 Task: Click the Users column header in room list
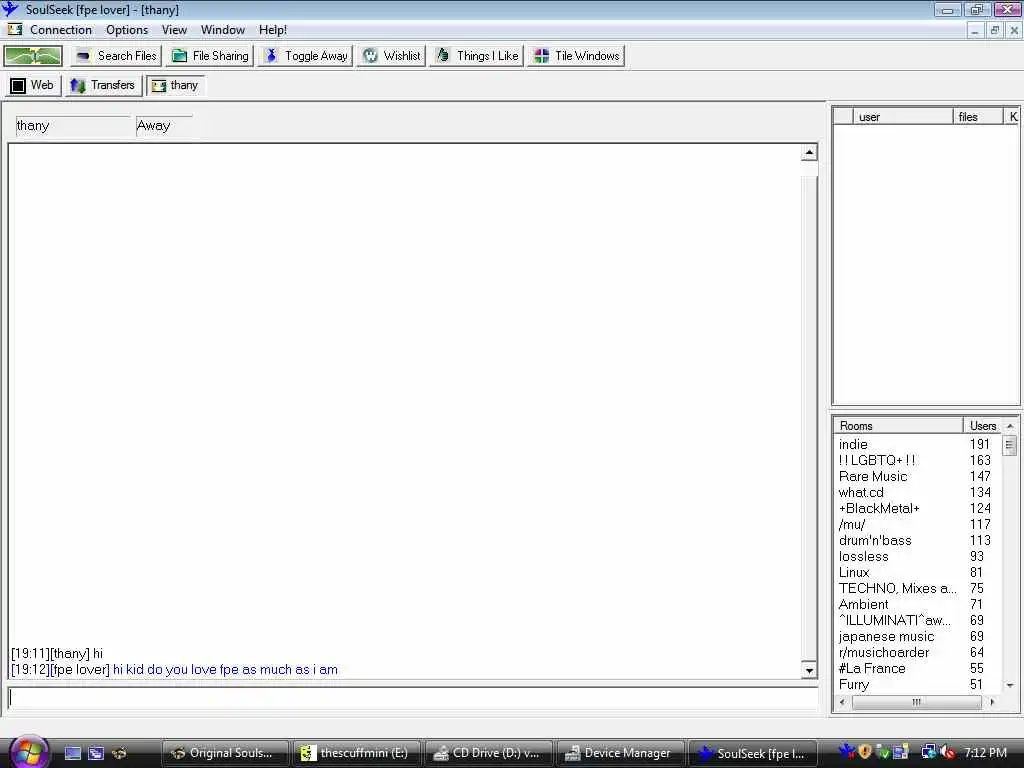[x=983, y=426]
